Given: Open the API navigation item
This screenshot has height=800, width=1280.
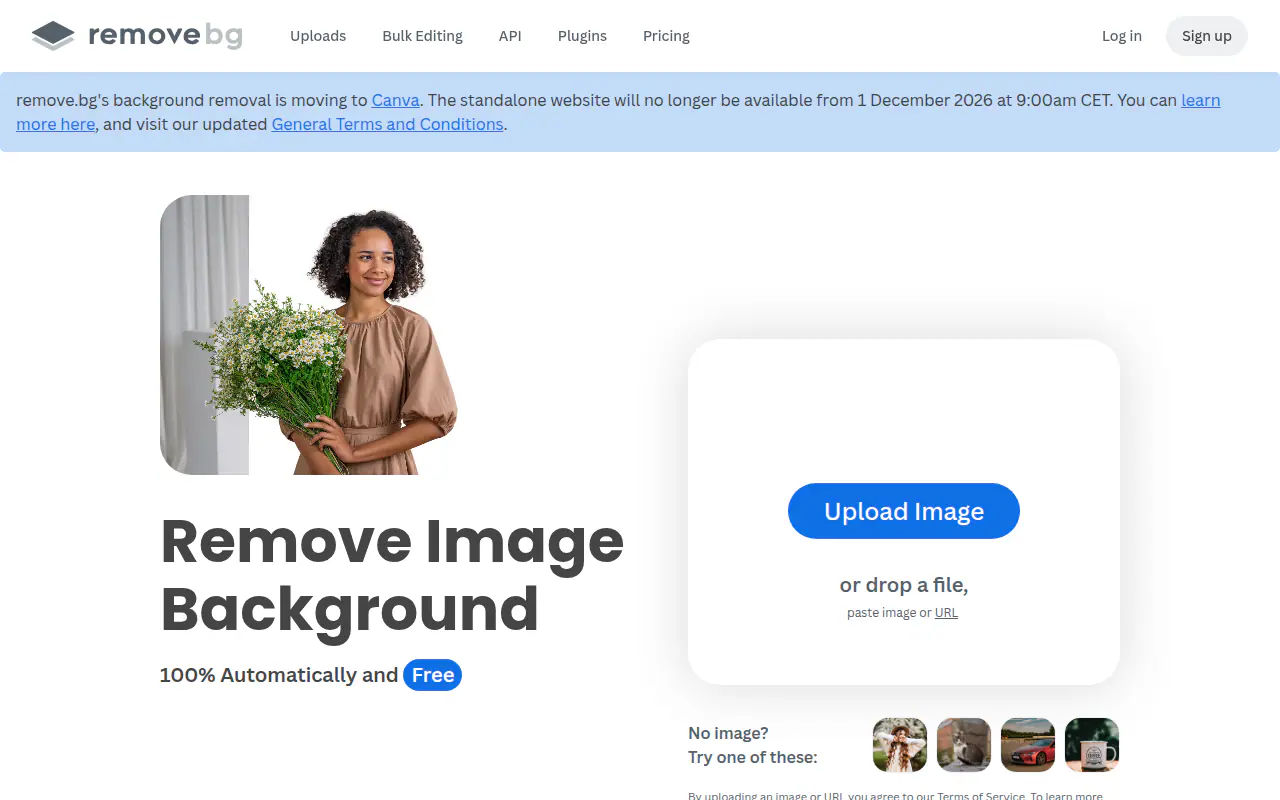Looking at the screenshot, I should click(x=510, y=36).
